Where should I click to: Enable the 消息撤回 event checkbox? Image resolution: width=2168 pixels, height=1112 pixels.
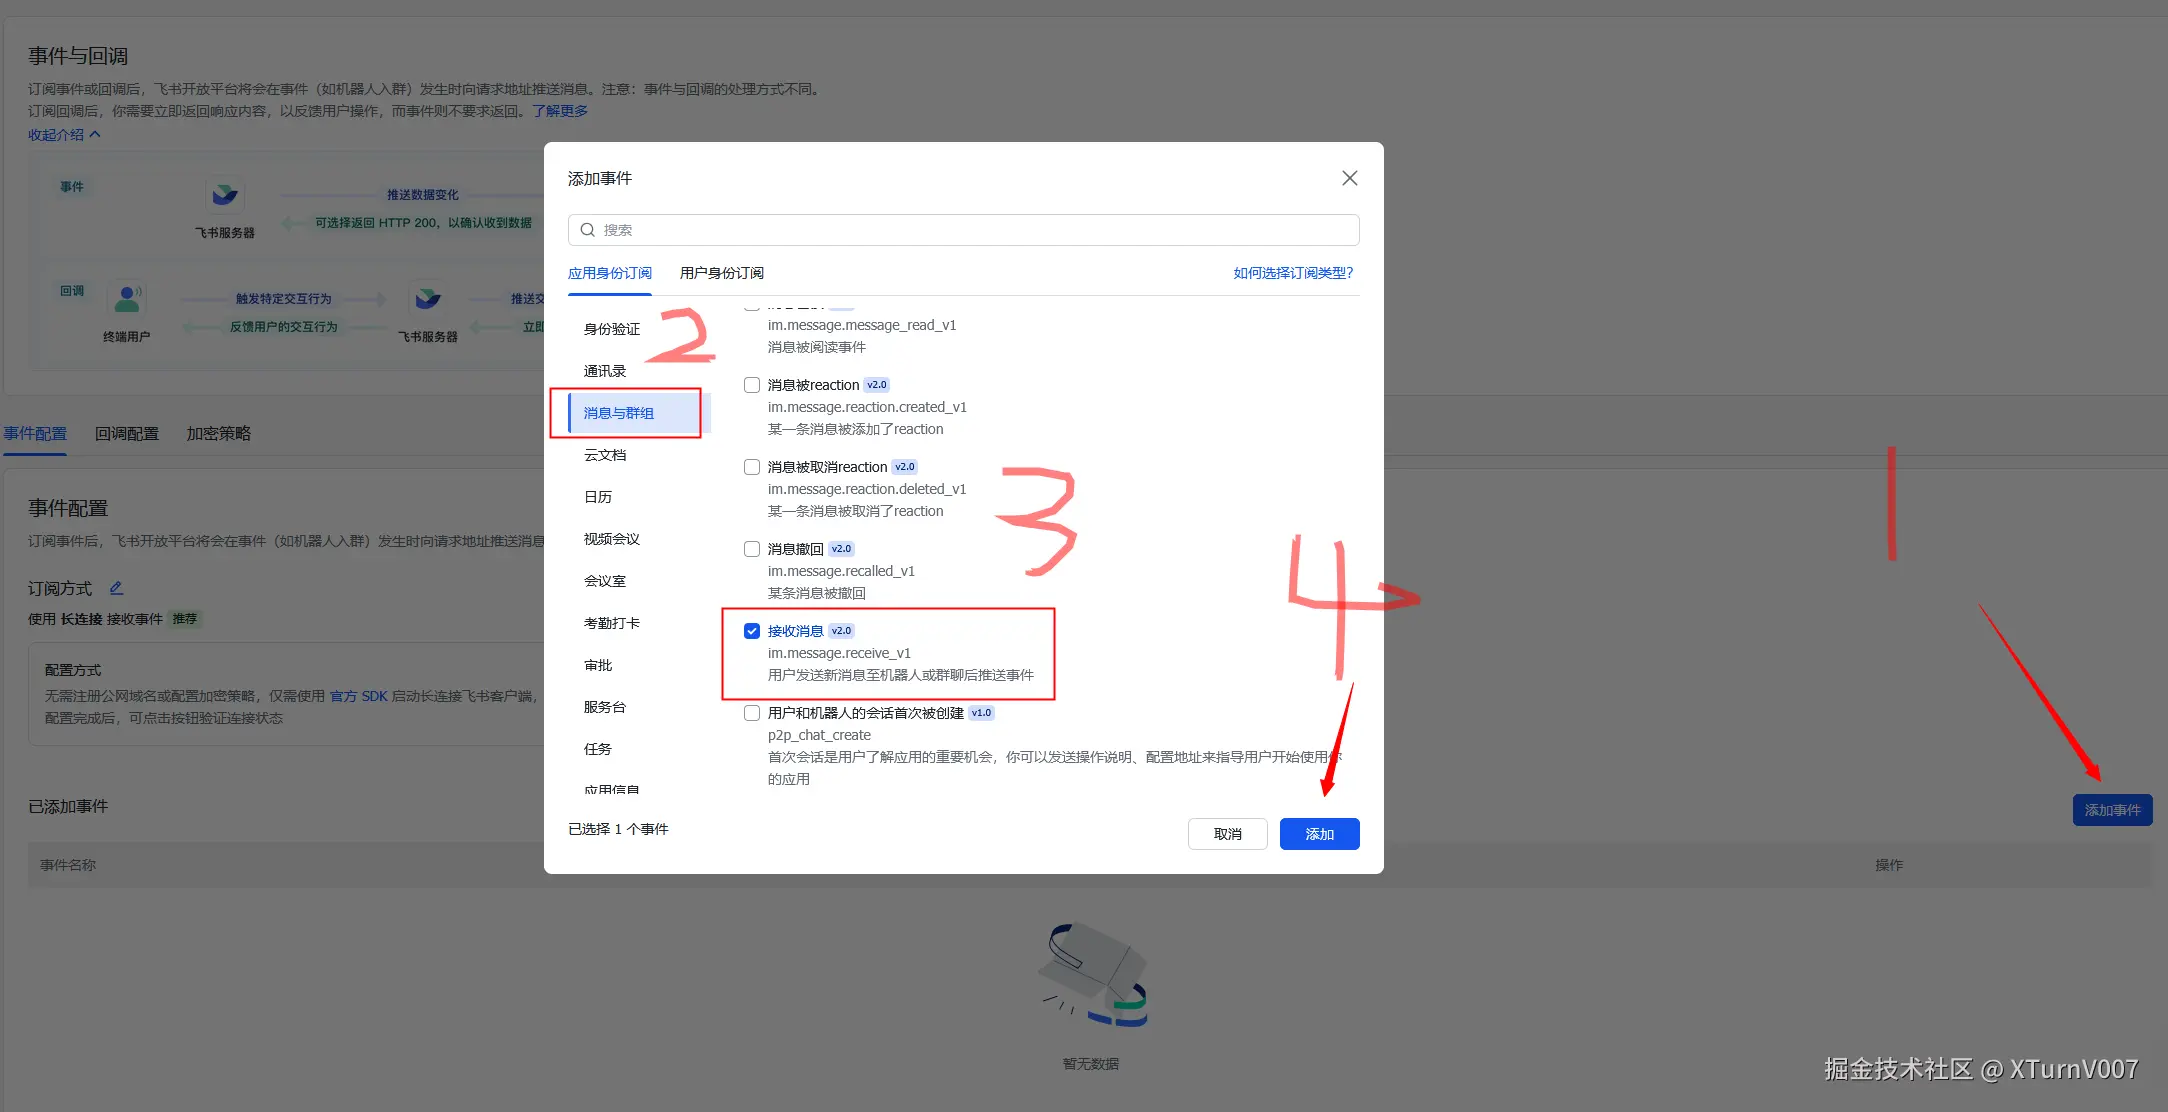pos(751,548)
